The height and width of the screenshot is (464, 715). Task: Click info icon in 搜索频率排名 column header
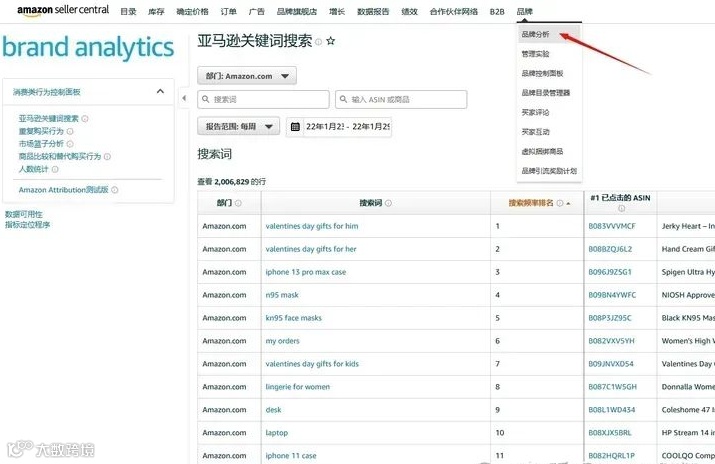[560, 203]
